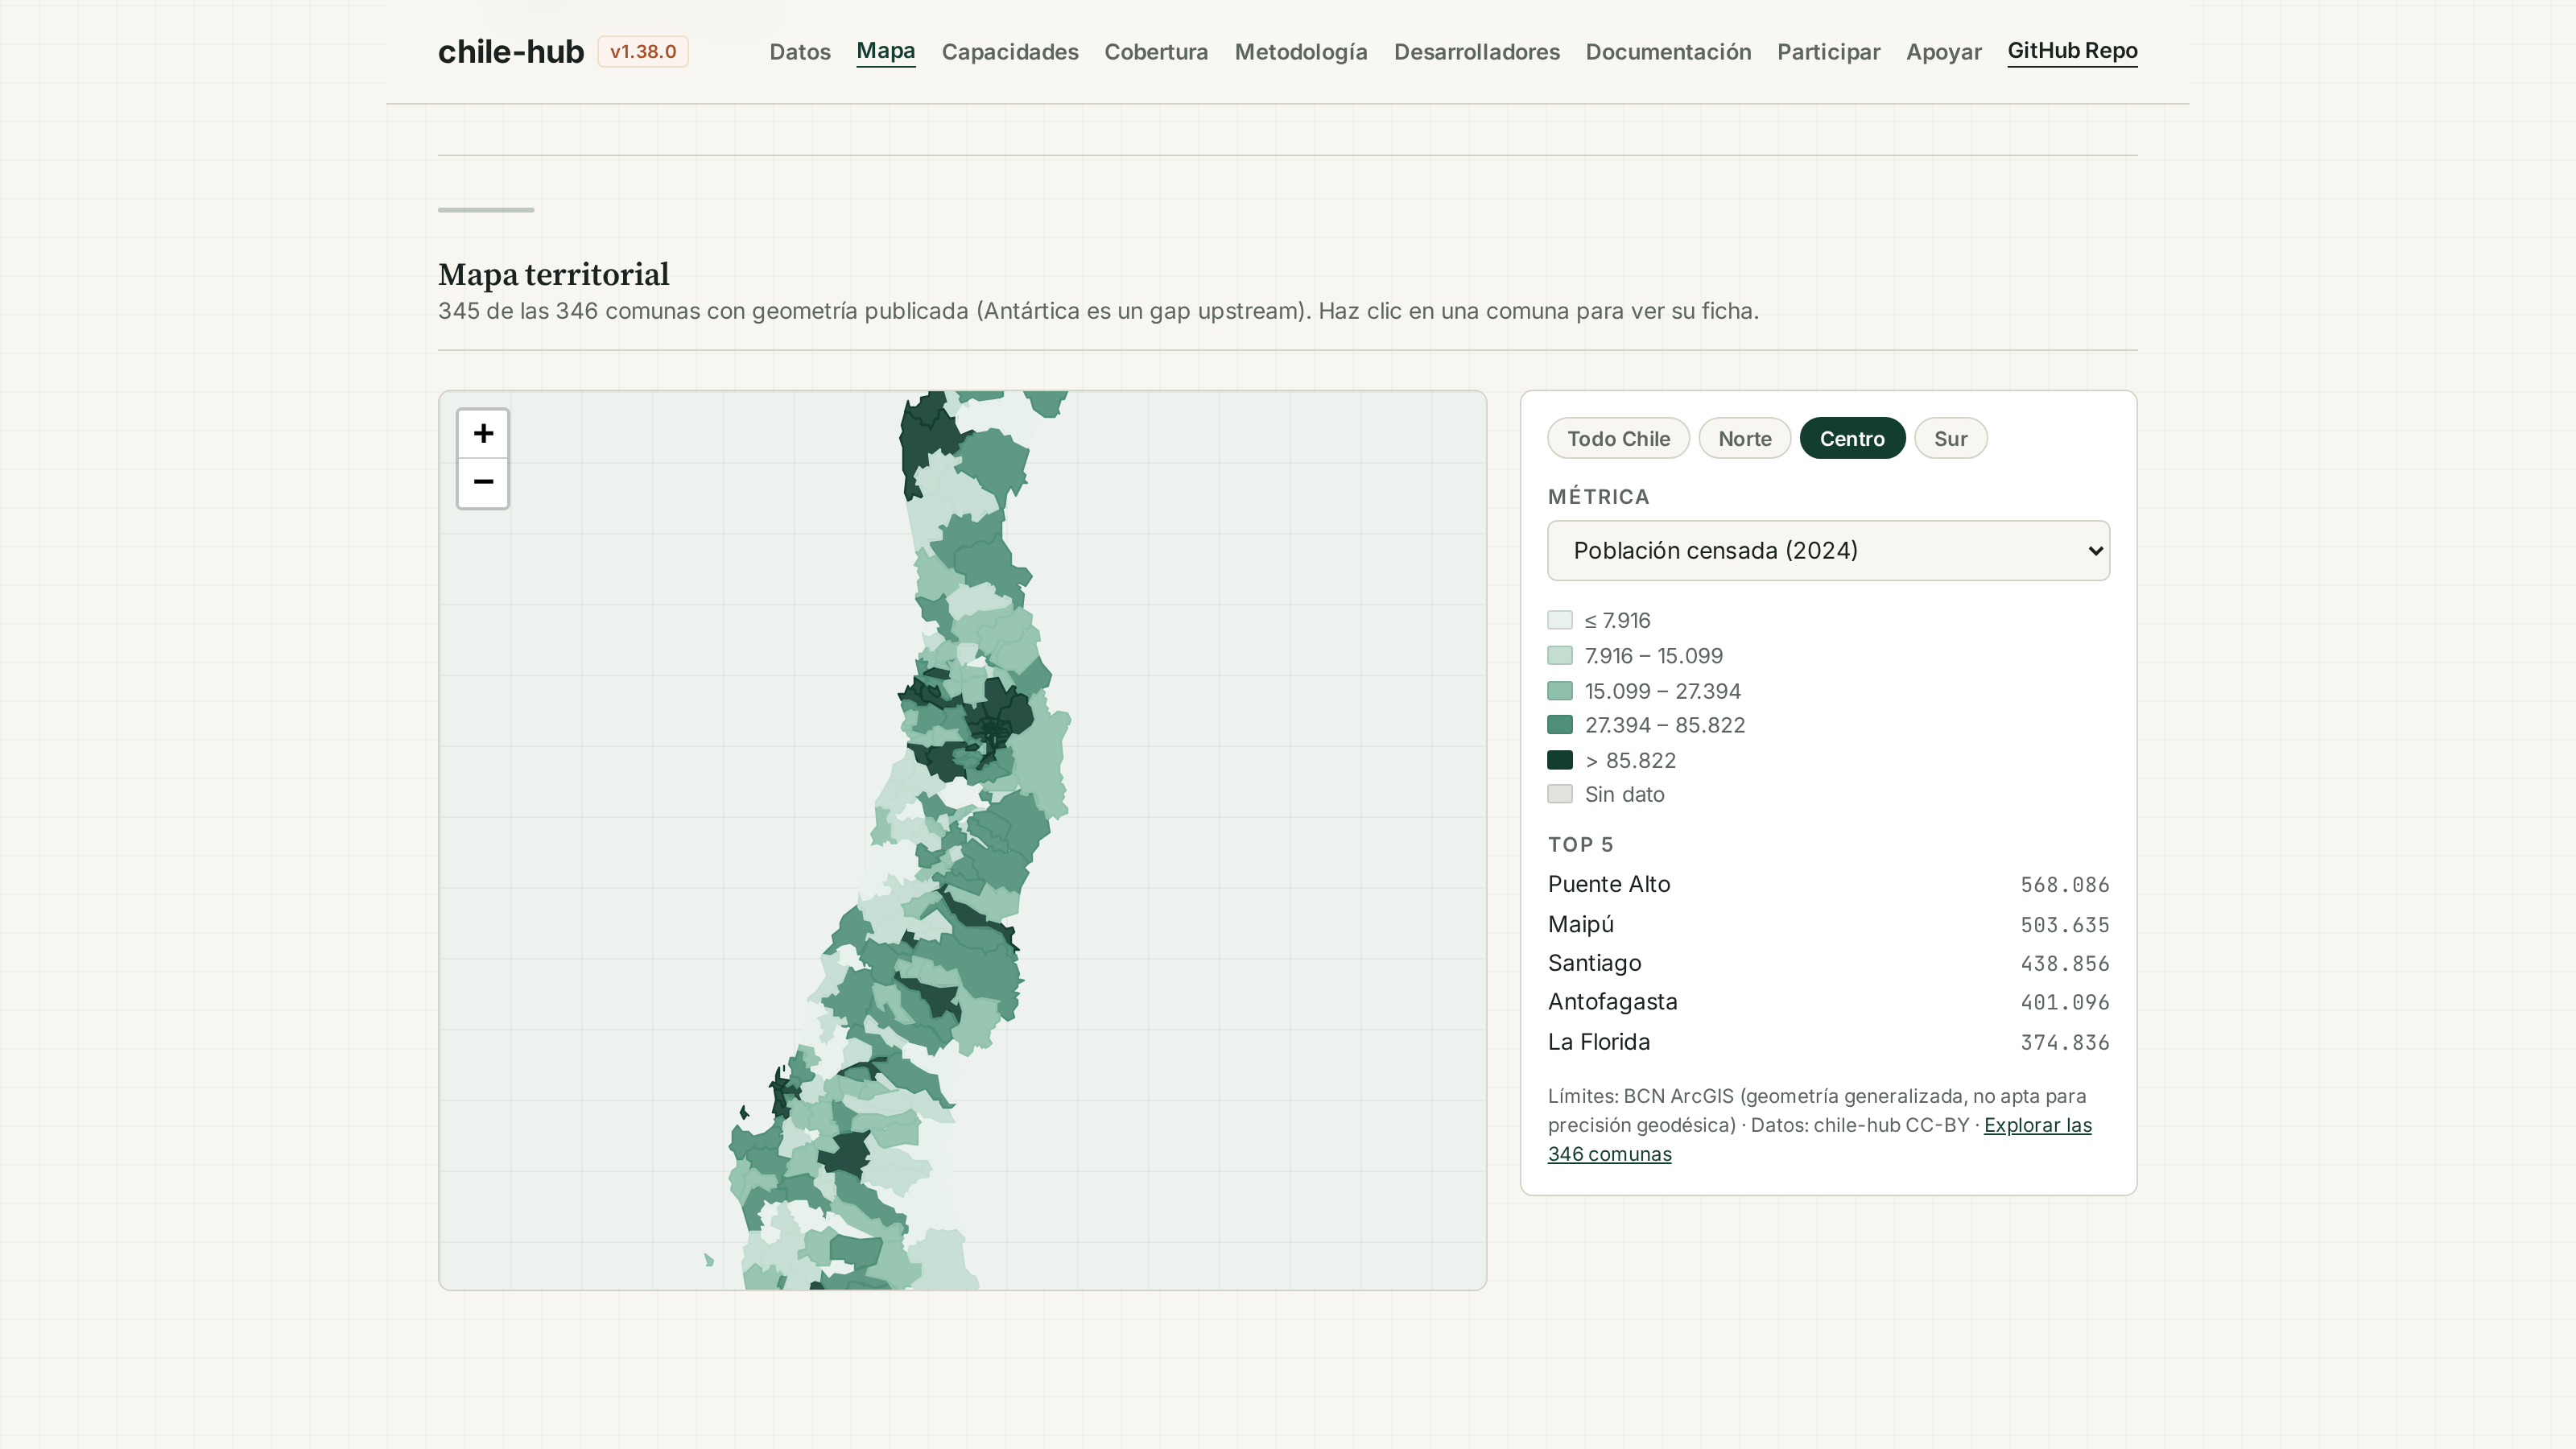The image size is (2576, 1449).
Task: Click the 7.916 – 15.099 legend swatch
Action: point(1559,656)
